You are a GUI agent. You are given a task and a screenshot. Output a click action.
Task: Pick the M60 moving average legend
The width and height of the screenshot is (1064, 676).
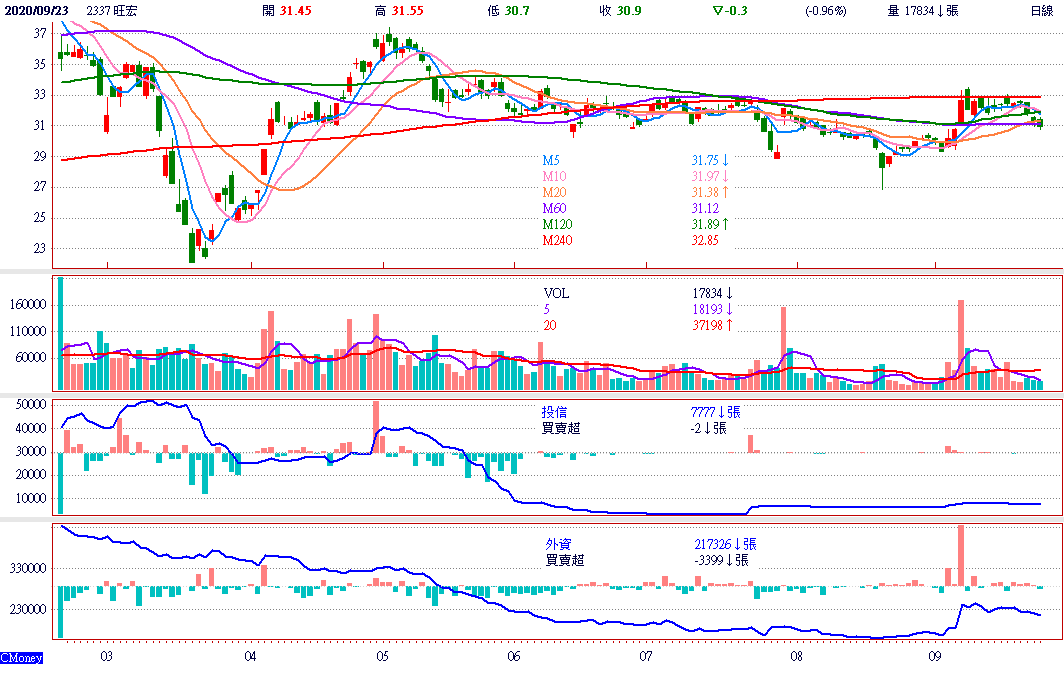(x=554, y=208)
